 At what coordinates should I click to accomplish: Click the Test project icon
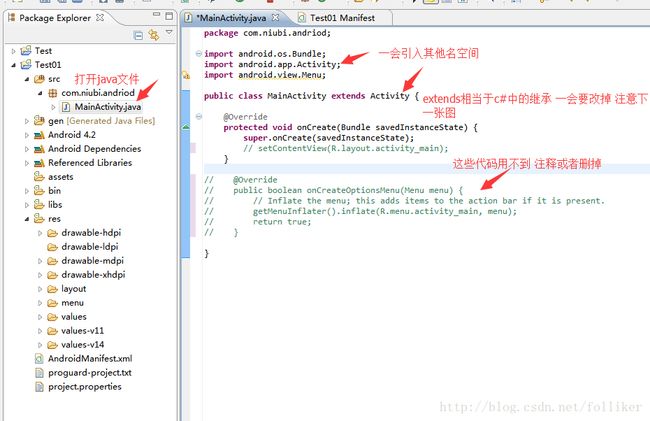click(26, 51)
